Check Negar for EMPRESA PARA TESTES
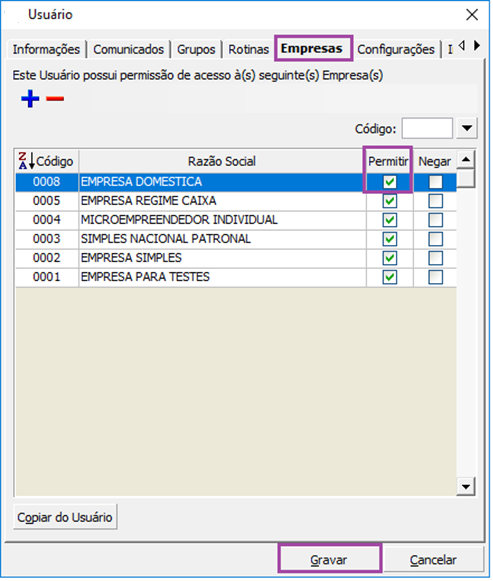The height and width of the screenshot is (581, 493). [x=436, y=277]
